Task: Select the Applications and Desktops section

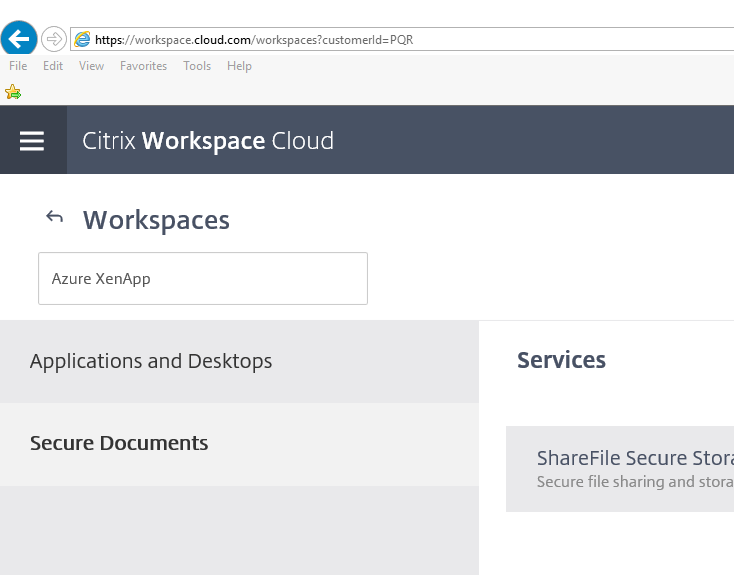Action: [239, 361]
